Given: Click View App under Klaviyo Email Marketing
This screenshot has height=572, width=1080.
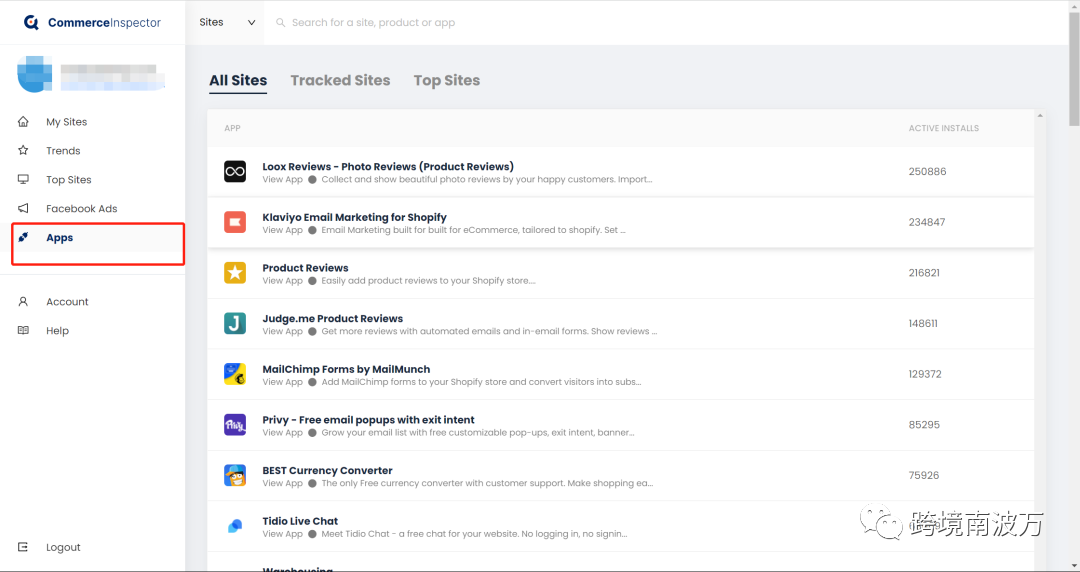Looking at the screenshot, I should (282, 230).
